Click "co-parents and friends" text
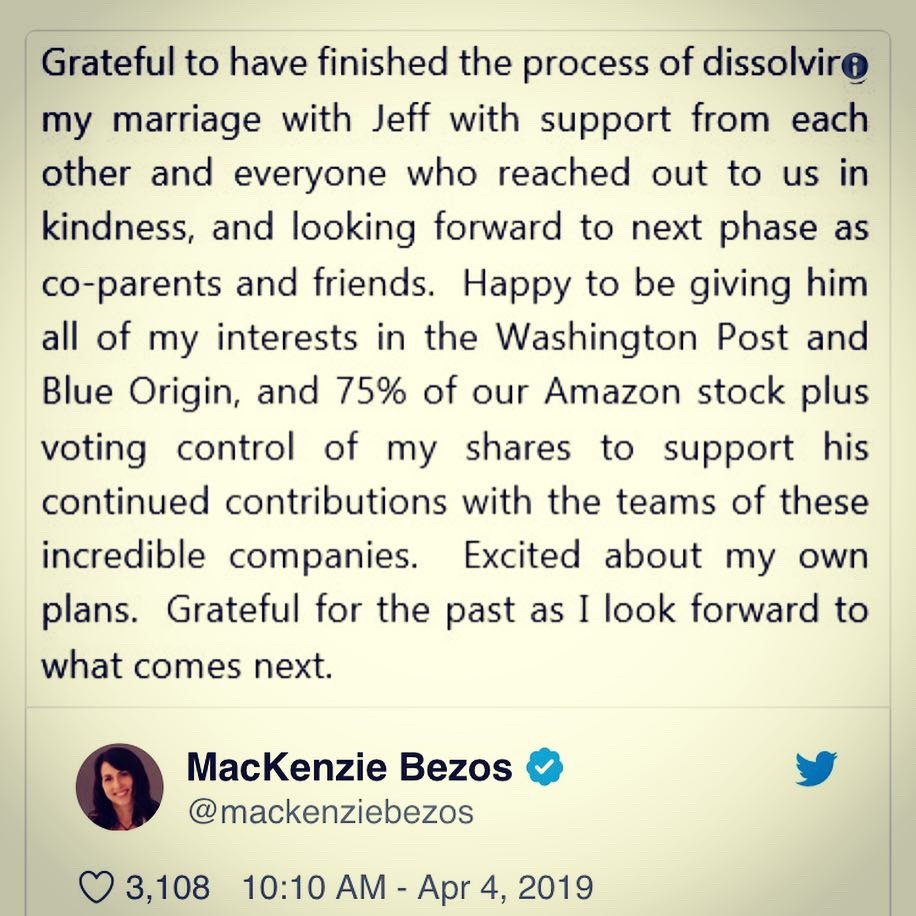Screen dimensions: 916x916 click(x=238, y=284)
